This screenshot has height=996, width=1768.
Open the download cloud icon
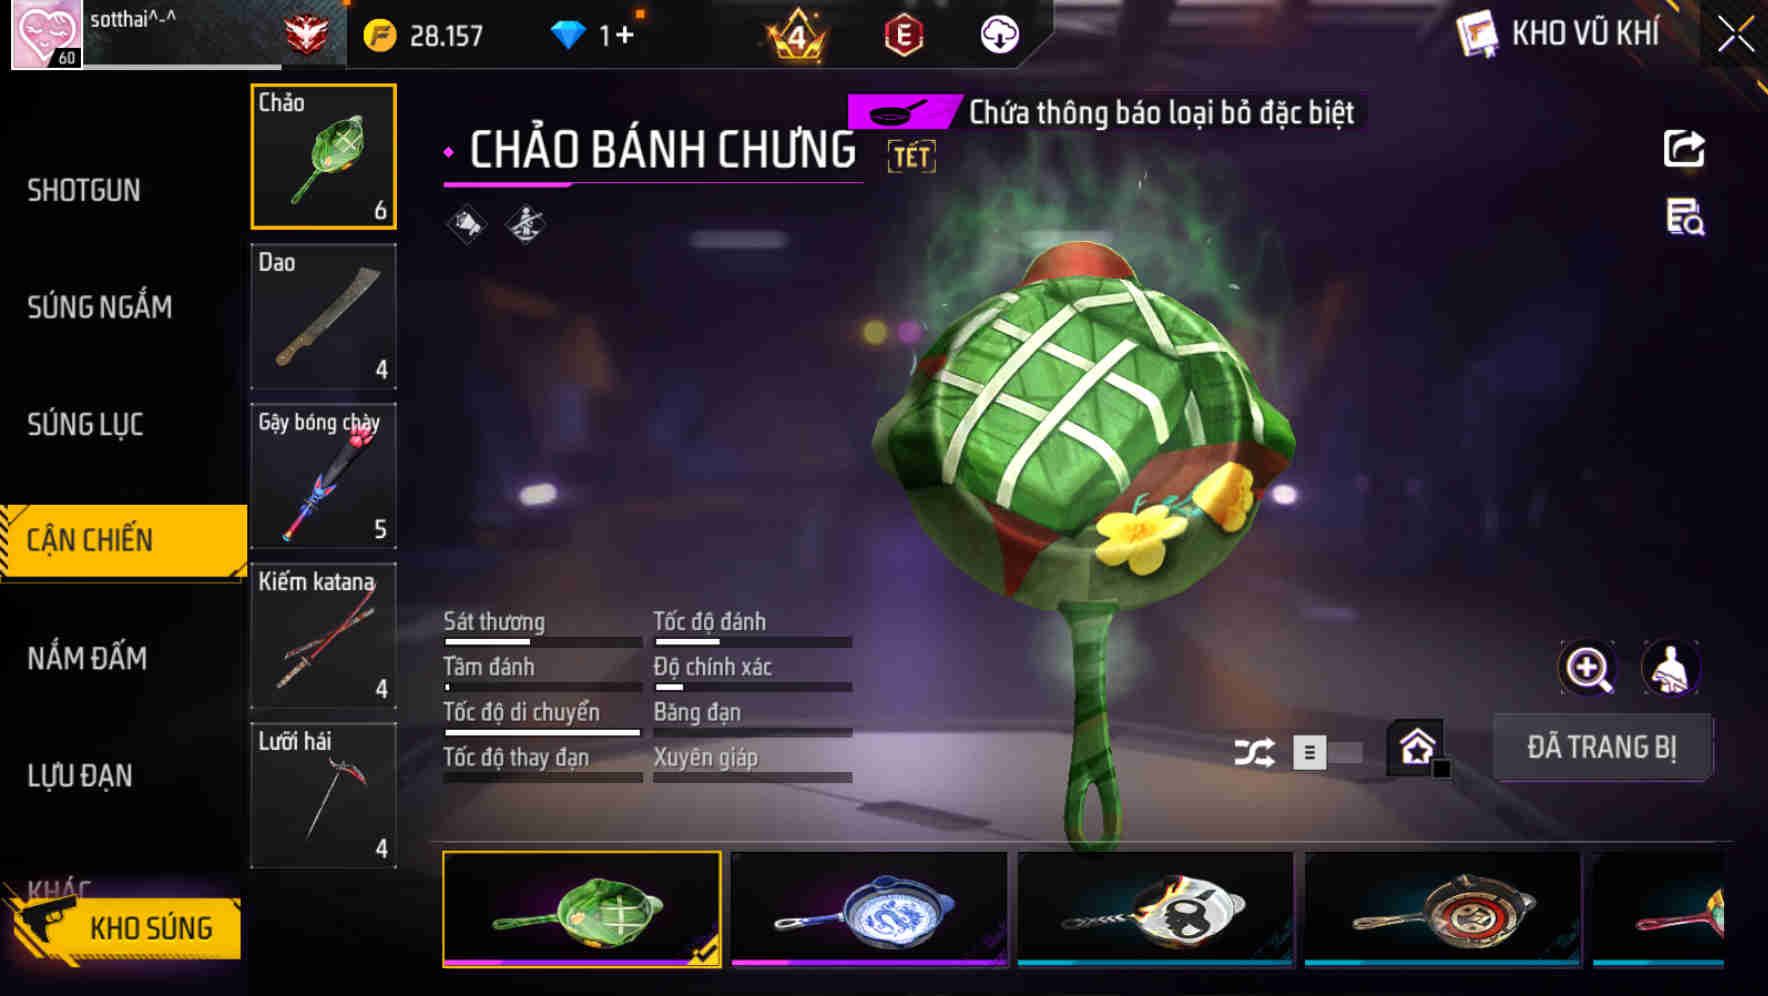[999, 35]
